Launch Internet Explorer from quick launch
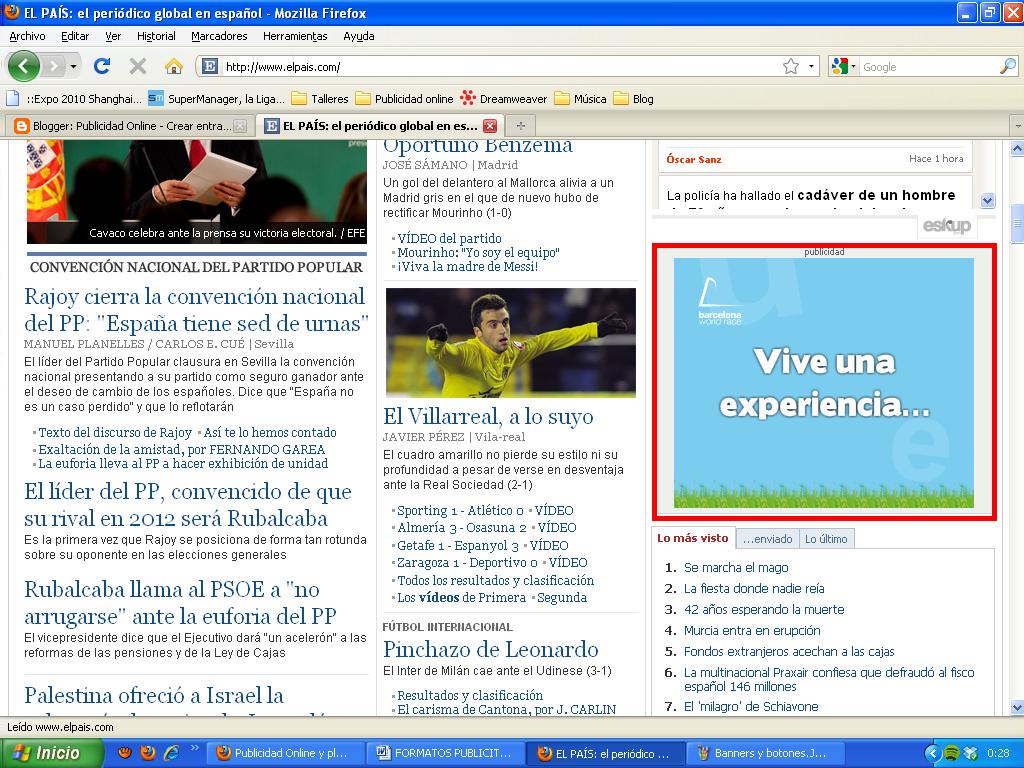 pos(171,753)
